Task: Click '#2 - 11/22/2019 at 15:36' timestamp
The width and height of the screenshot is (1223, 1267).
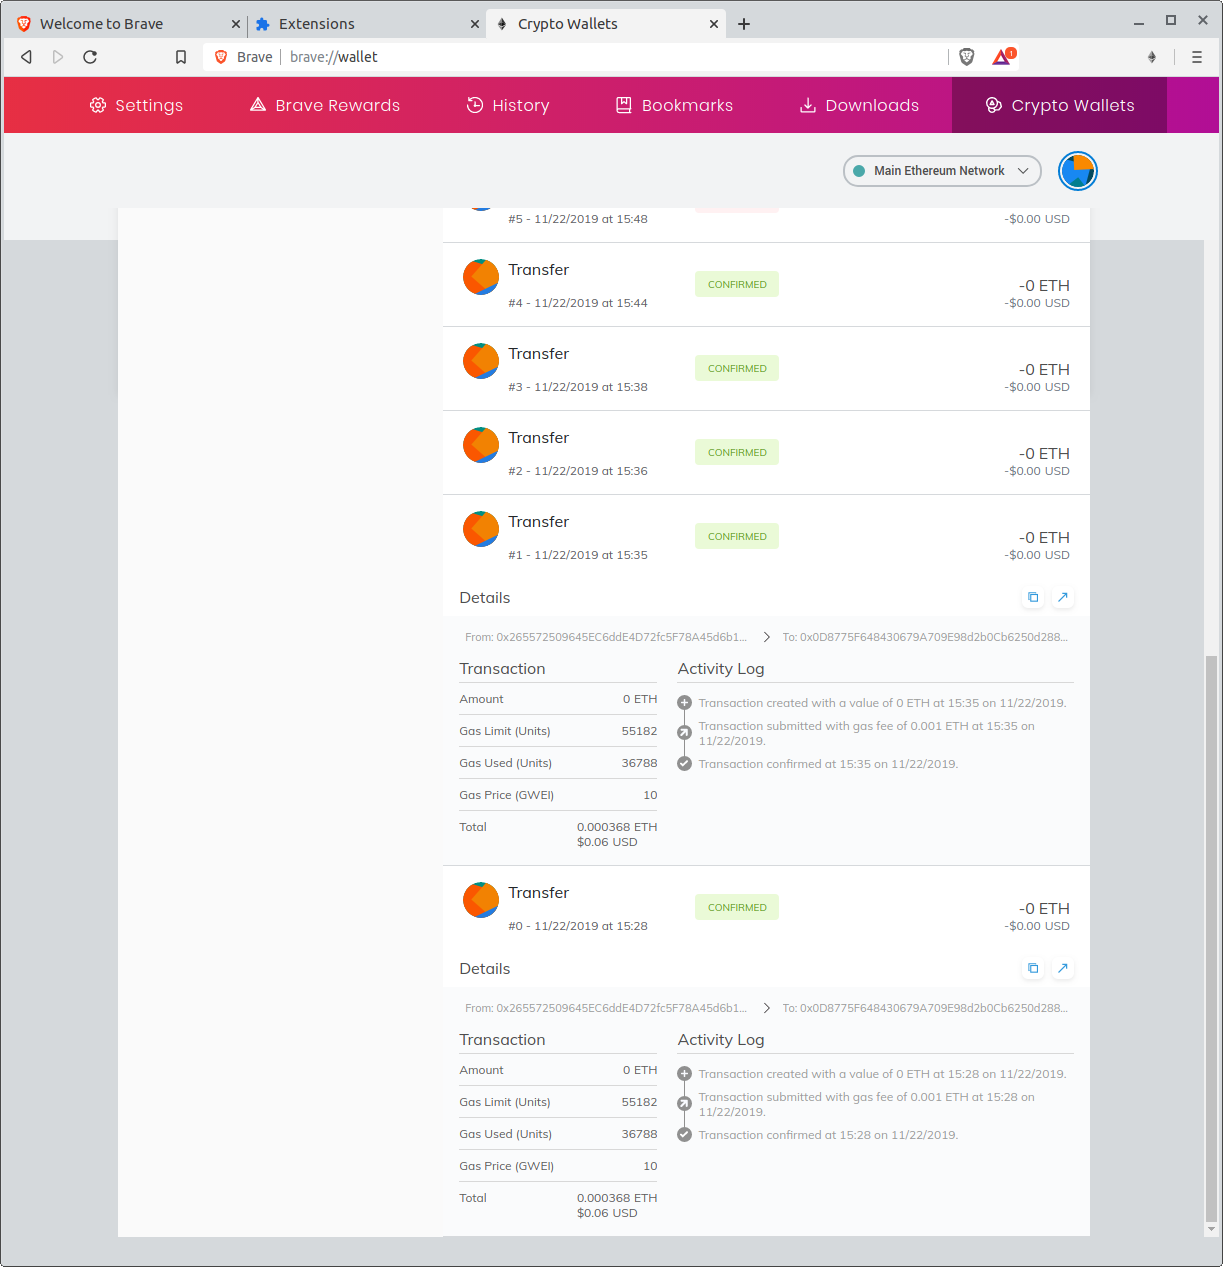Action: pyautogui.click(x=578, y=471)
